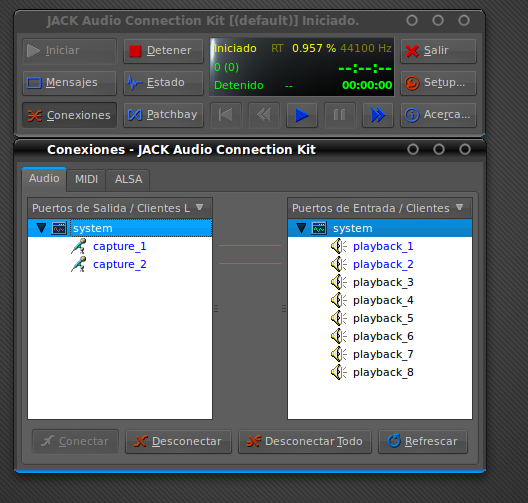Click the output system client card icon
The image size is (528, 503).
tap(59, 228)
